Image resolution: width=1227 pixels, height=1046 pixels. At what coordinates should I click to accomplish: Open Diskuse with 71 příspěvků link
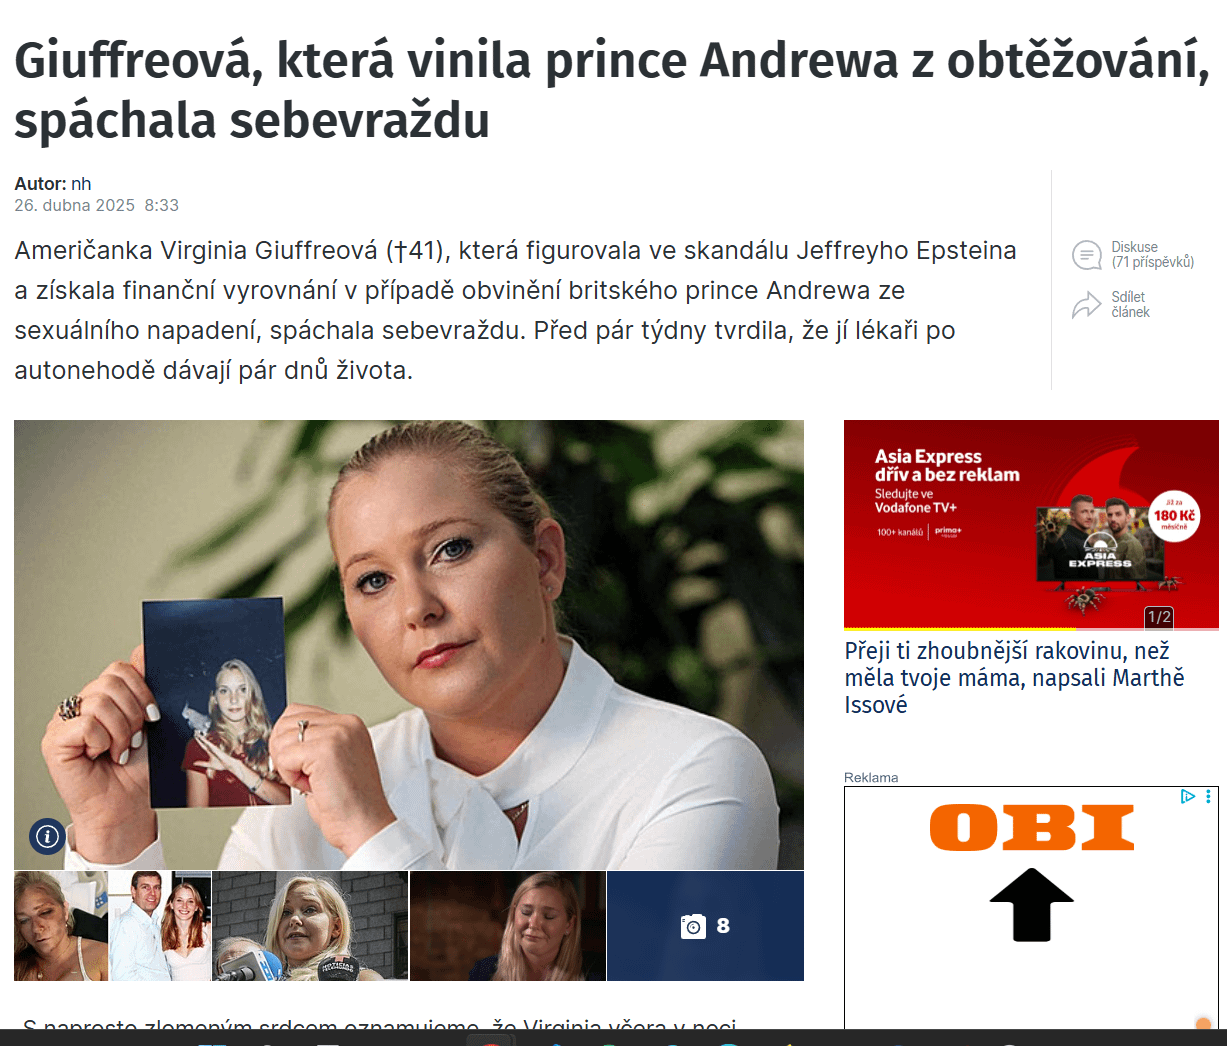1153,255
